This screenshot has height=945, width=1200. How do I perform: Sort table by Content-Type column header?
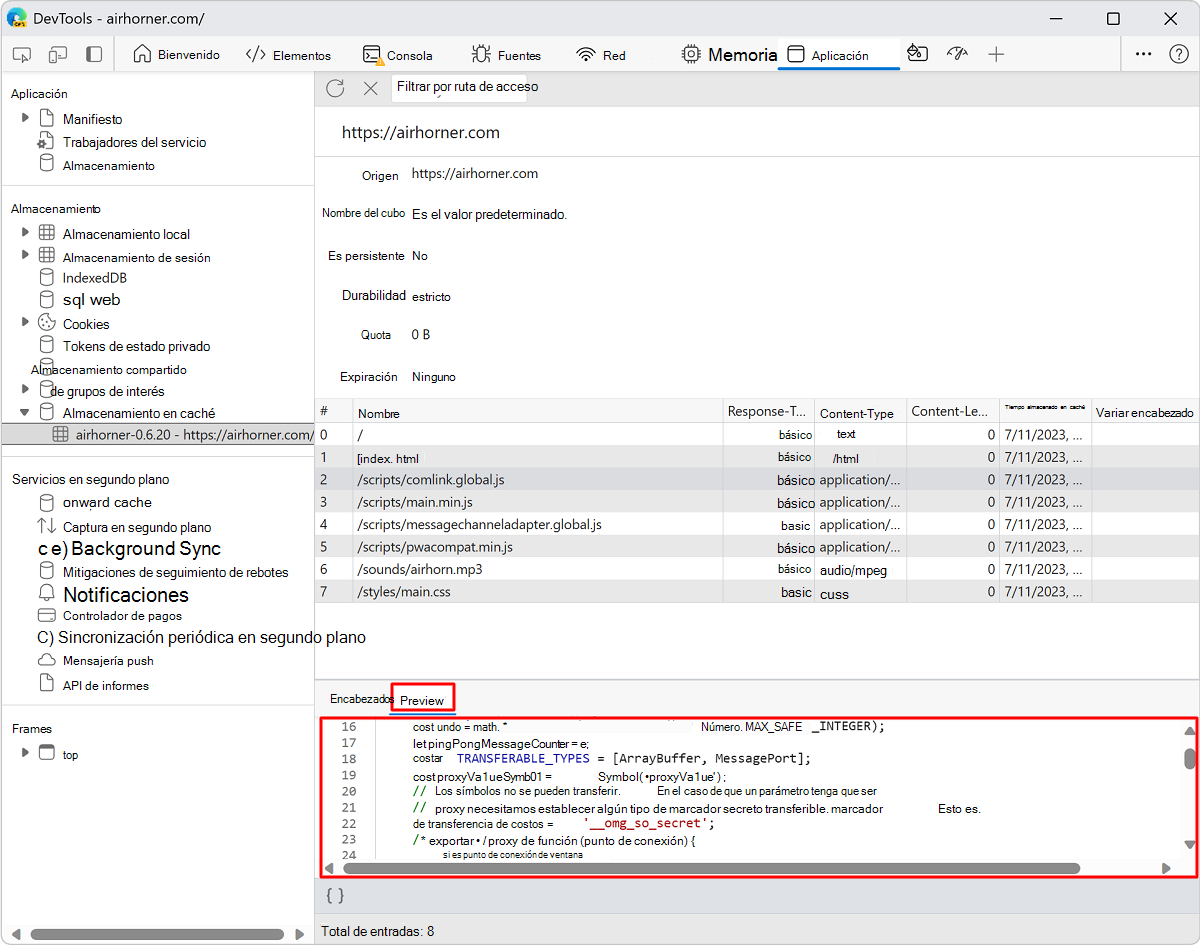pos(860,412)
